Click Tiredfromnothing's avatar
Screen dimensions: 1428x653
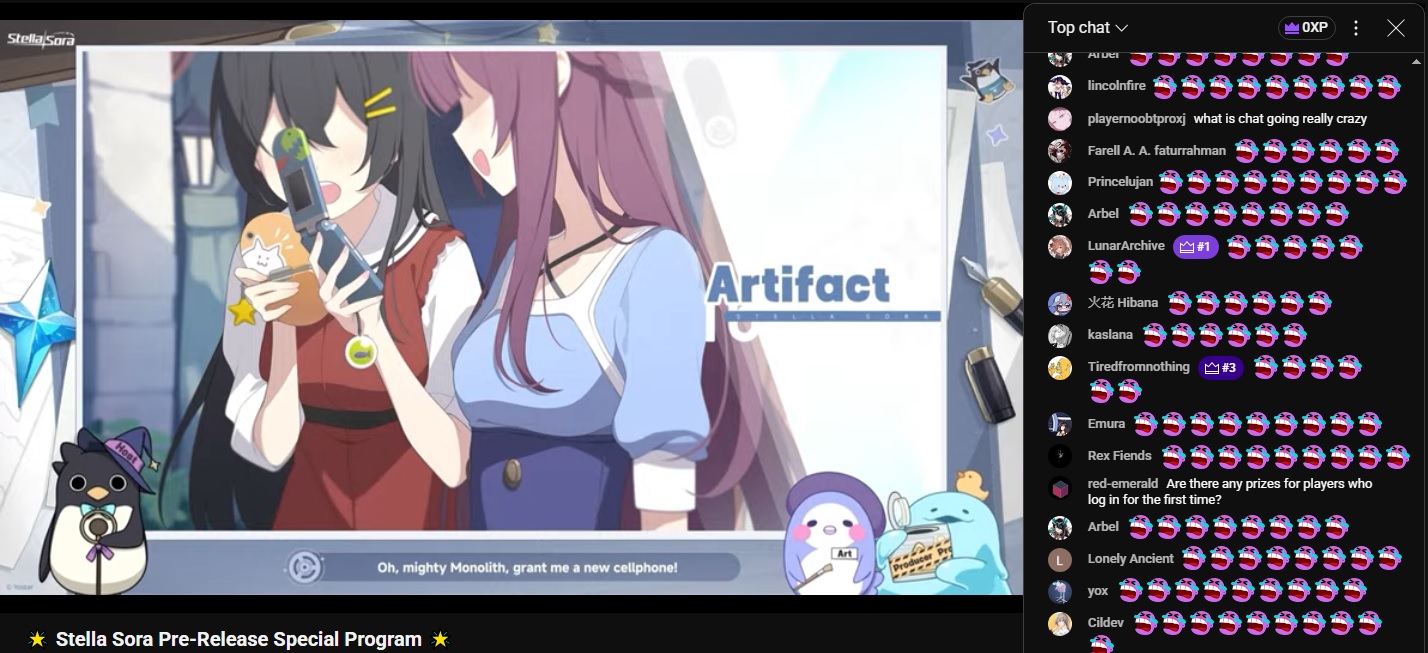1060,367
